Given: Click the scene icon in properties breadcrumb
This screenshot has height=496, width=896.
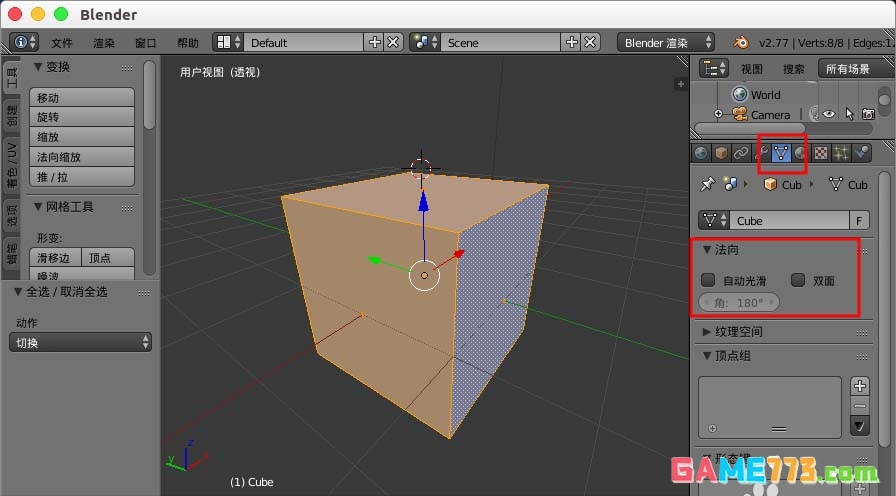Looking at the screenshot, I should coord(730,184).
